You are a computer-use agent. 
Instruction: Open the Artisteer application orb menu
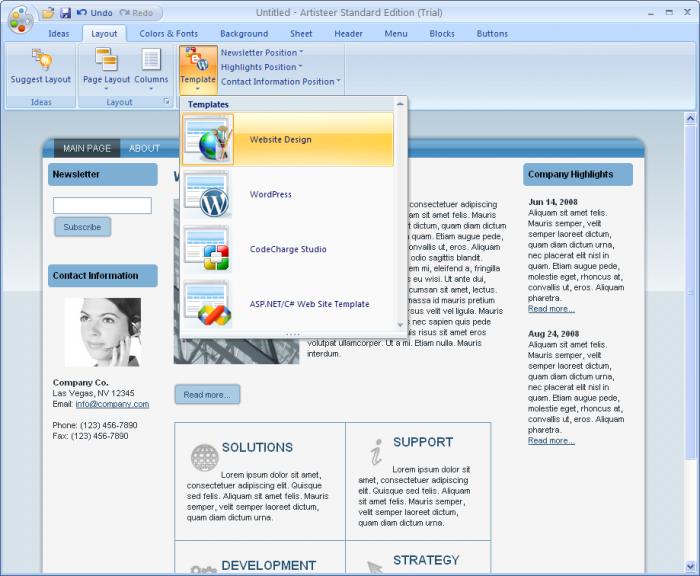pos(20,20)
